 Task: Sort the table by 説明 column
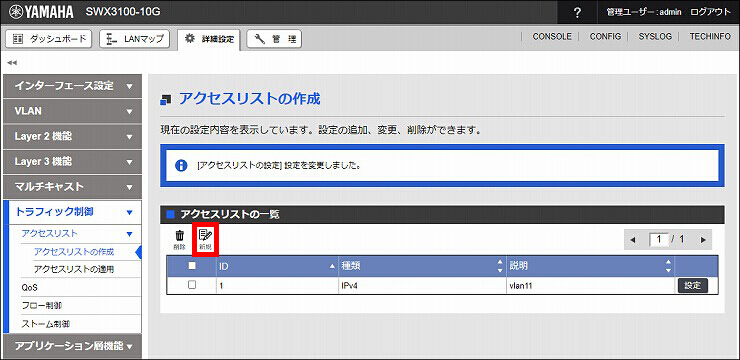click(590, 266)
